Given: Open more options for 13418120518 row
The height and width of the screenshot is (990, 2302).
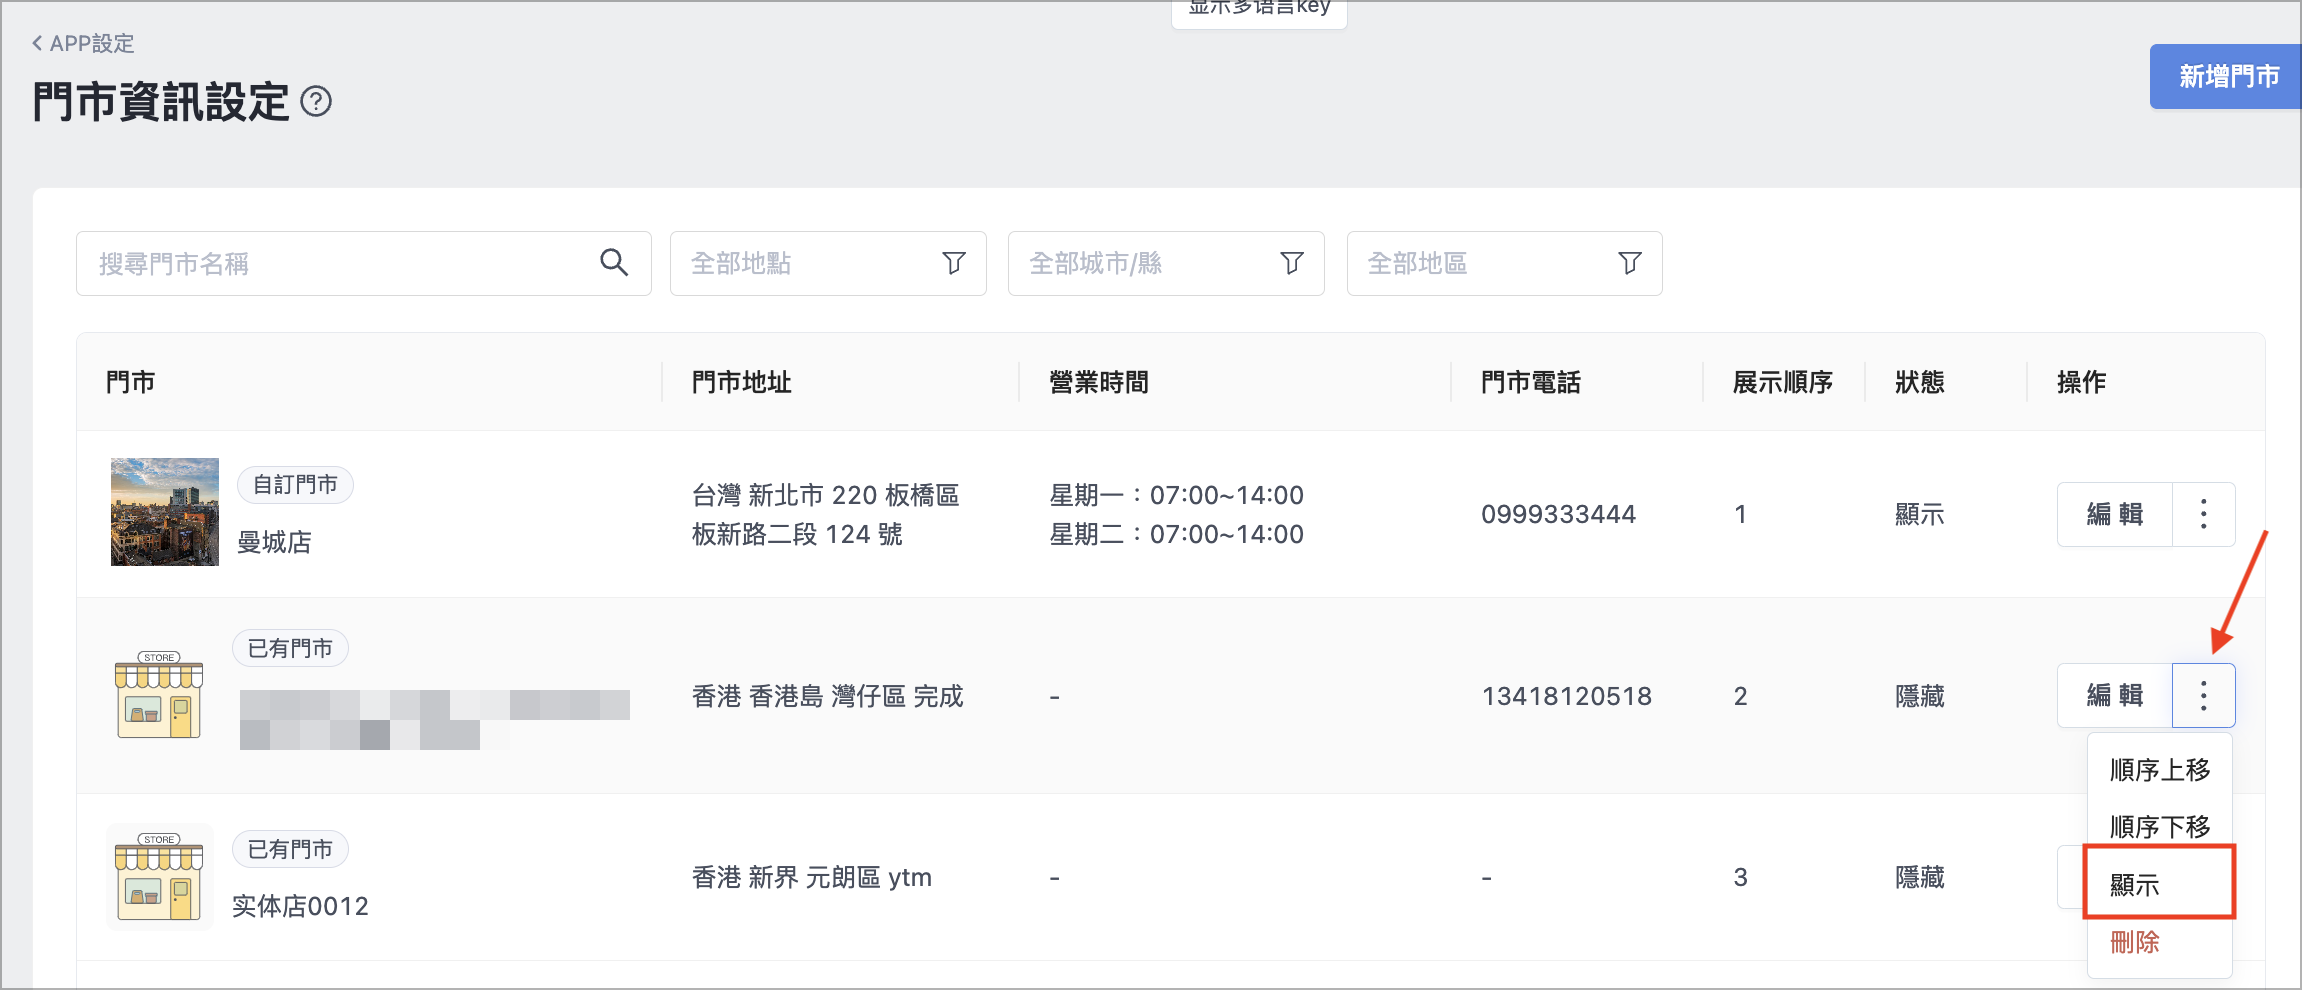Looking at the screenshot, I should pos(2203,696).
